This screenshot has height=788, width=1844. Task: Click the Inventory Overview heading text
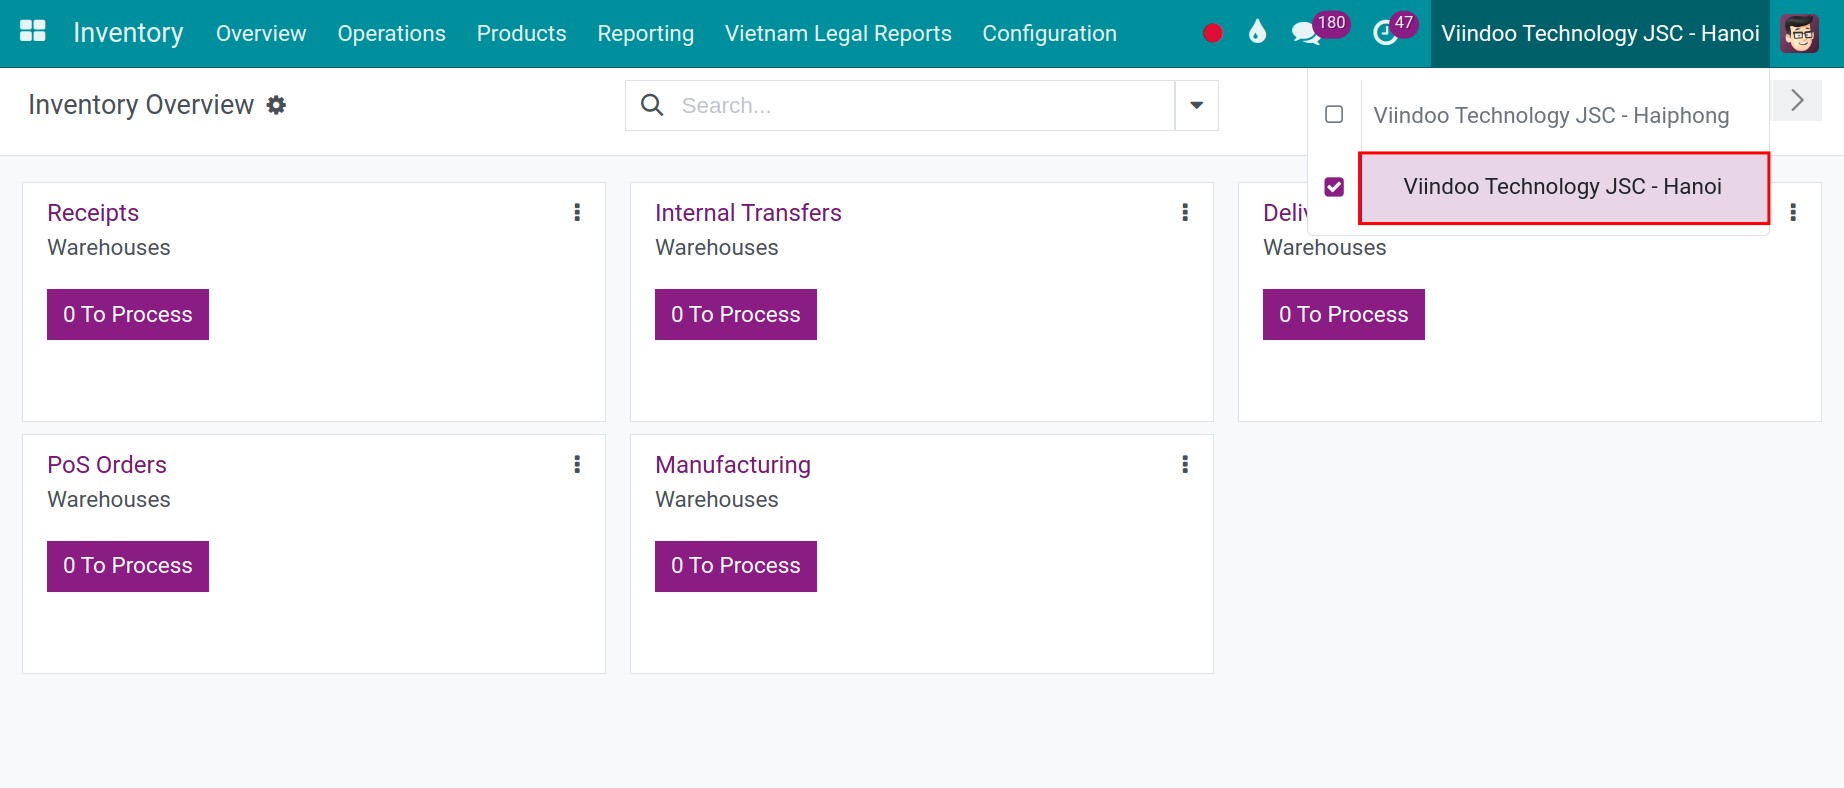(x=141, y=105)
